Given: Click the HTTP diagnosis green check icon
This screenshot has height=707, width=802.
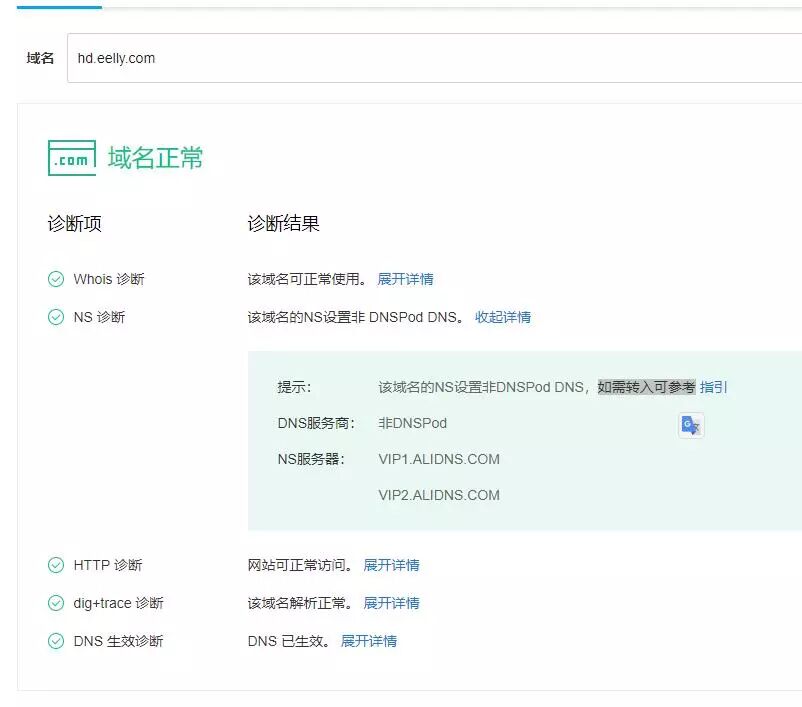Looking at the screenshot, I should 56,565.
